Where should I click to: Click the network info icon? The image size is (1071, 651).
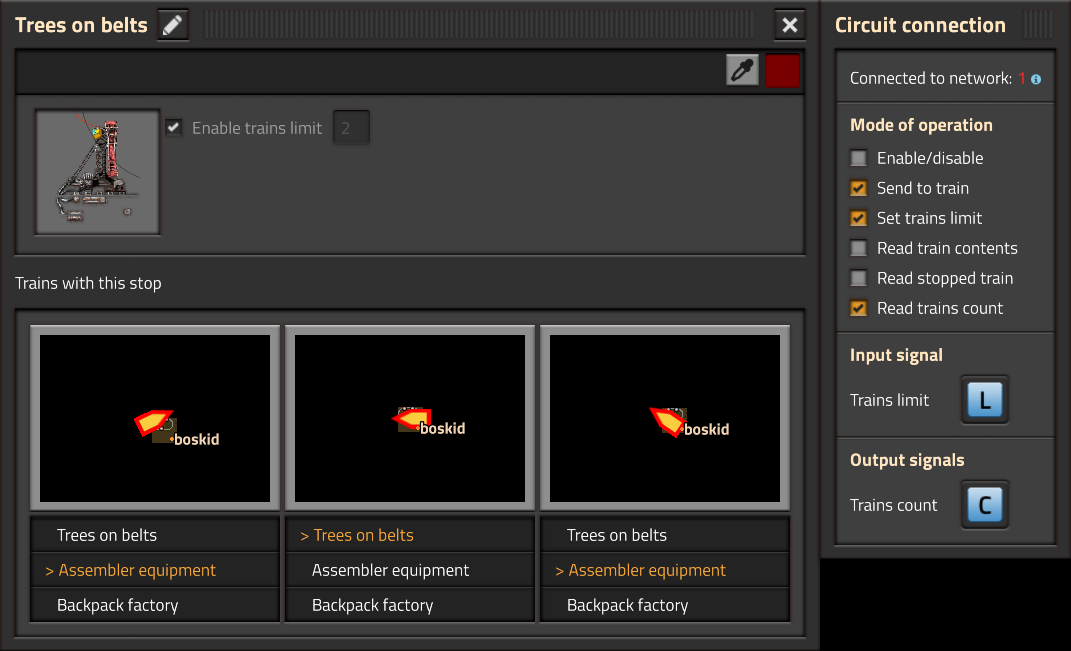pos(1036,79)
